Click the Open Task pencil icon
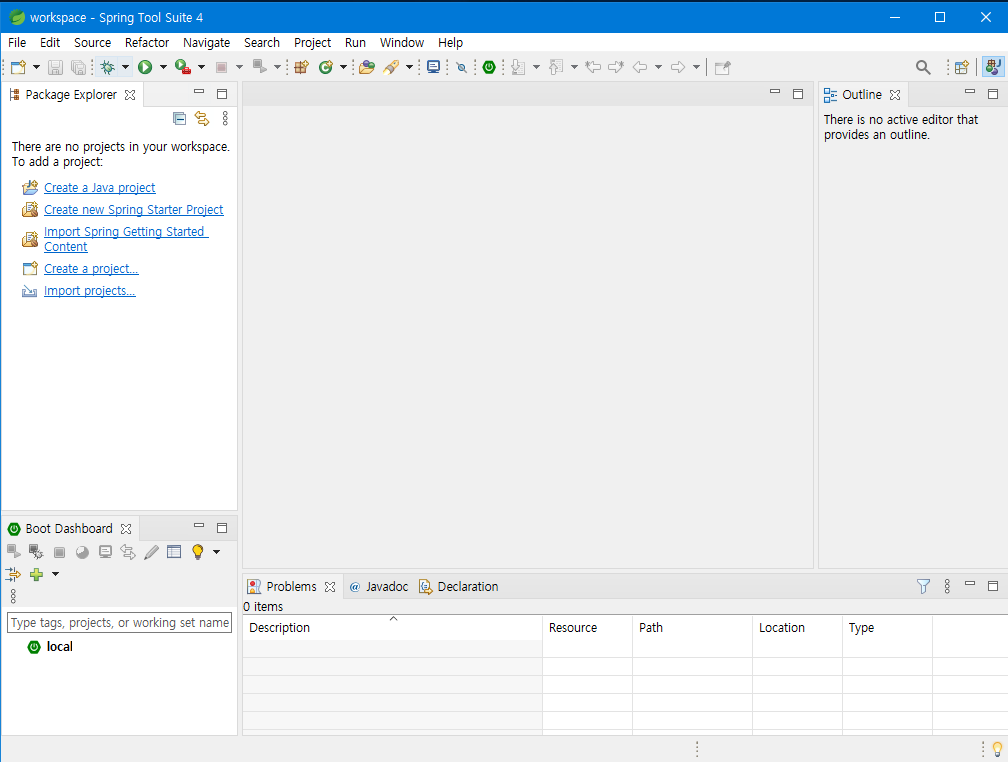This screenshot has width=1008, height=762. tap(391, 67)
